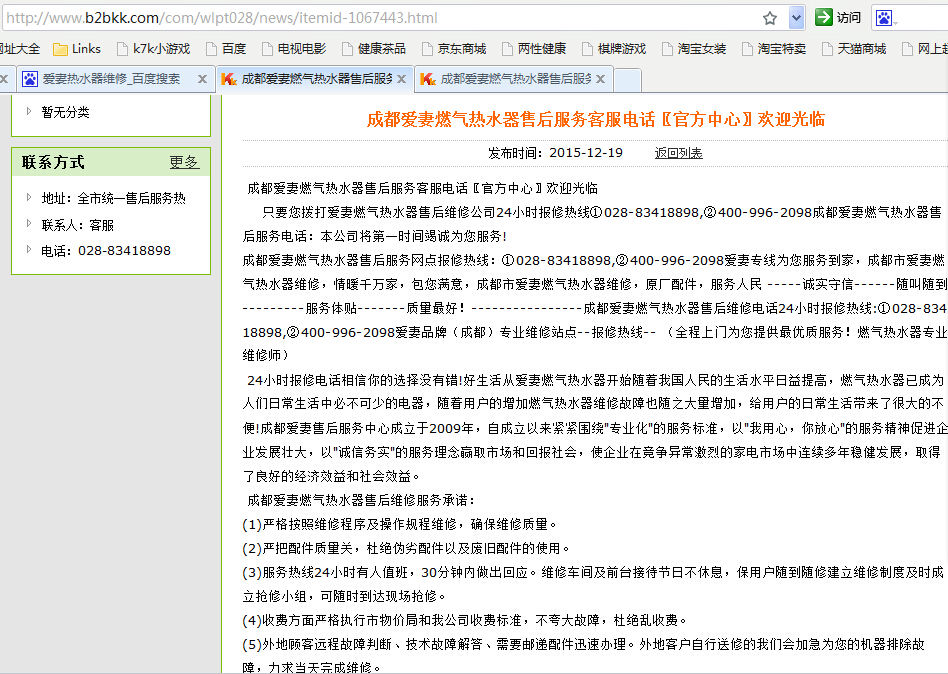Click the K favicon on the active tab
This screenshot has height=674, width=948.
[x=229, y=79]
